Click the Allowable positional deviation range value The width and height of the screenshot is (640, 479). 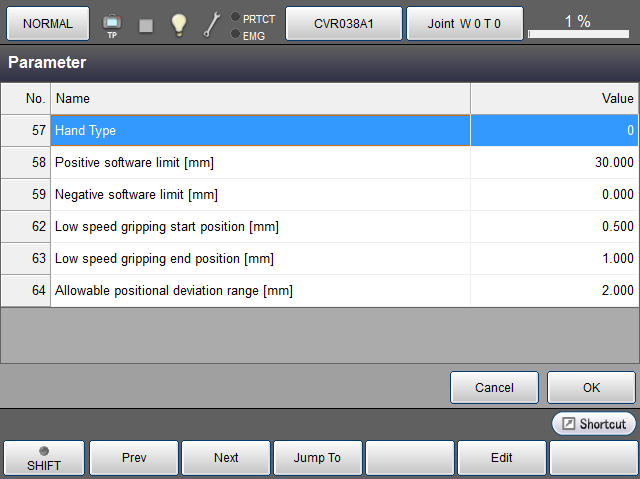(553, 291)
